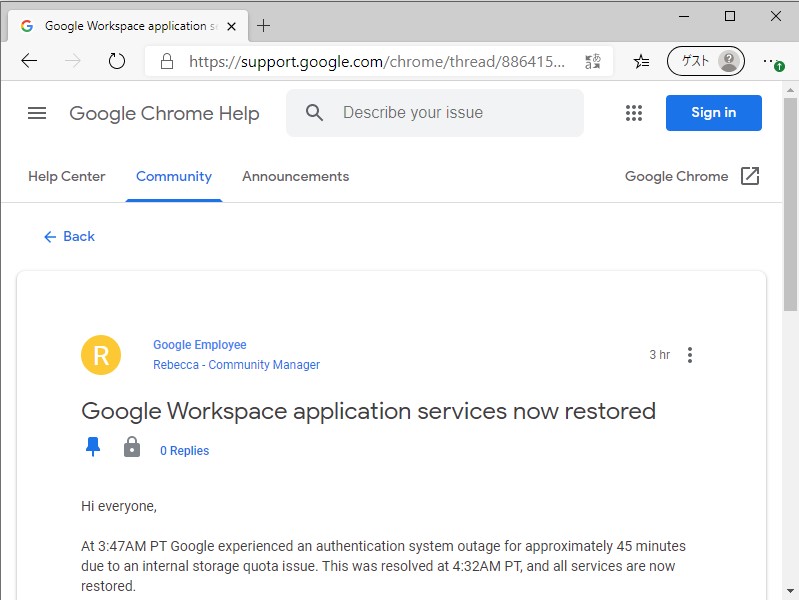Switch to the Announcements tab
799x600 pixels.
(295, 176)
